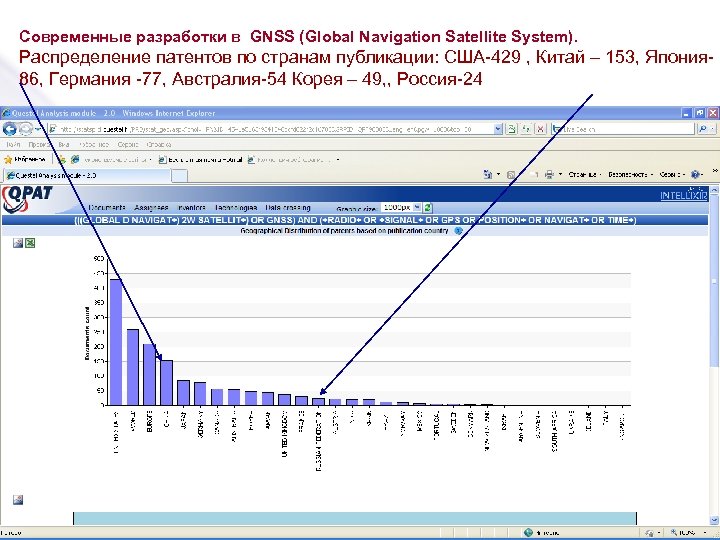Image resolution: width=720 pixels, height=540 pixels.
Task: Switch to the Technologies tab
Action: tap(236, 208)
